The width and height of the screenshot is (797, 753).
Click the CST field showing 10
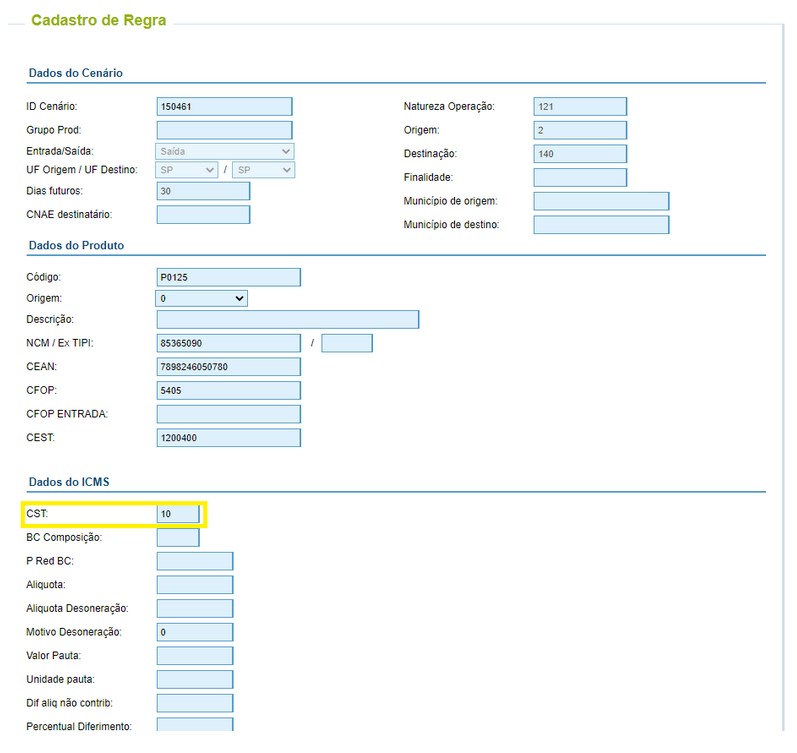[x=178, y=514]
